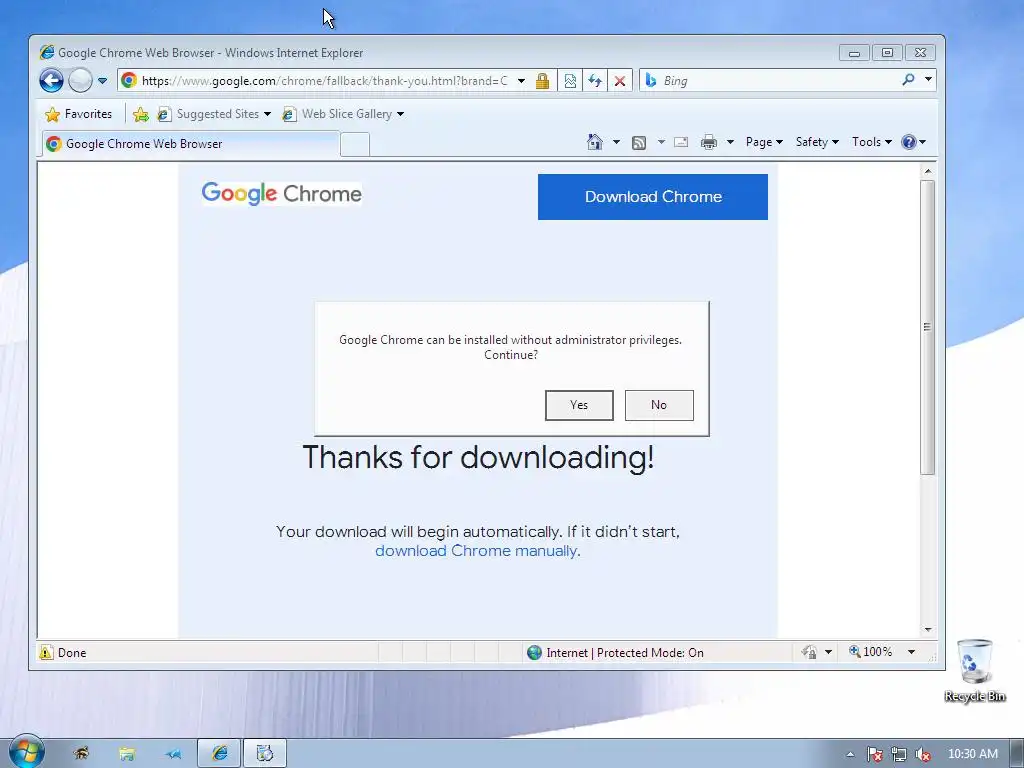Click the Action Center flag tray icon
Screen dimensions: 1024x768
click(874, 754)
